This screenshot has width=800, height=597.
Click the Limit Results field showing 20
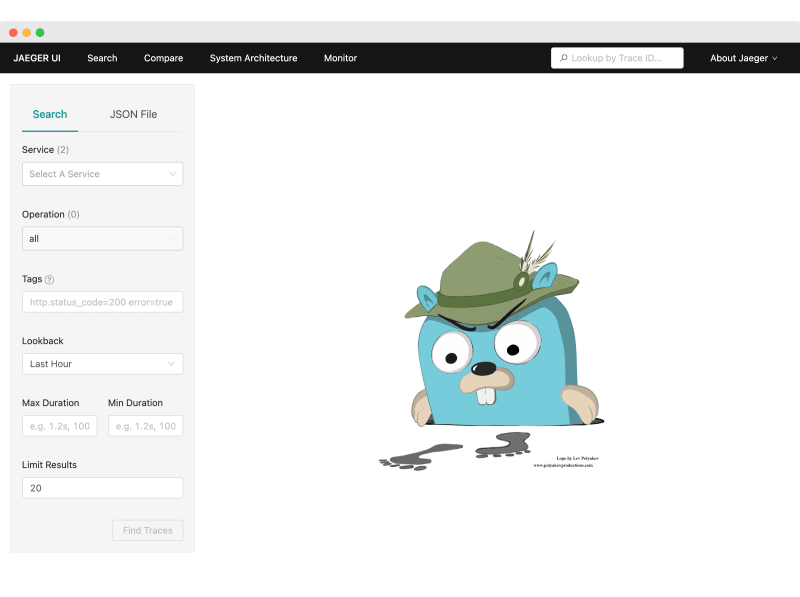103,488
